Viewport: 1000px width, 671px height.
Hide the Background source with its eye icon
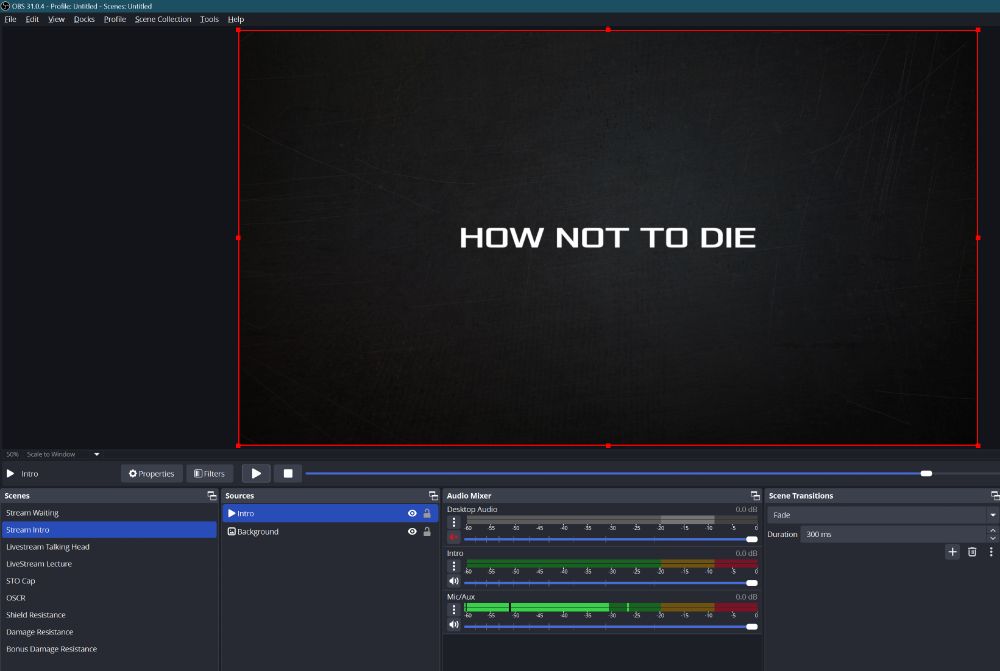pyautogui.click(x=412, y=531)
